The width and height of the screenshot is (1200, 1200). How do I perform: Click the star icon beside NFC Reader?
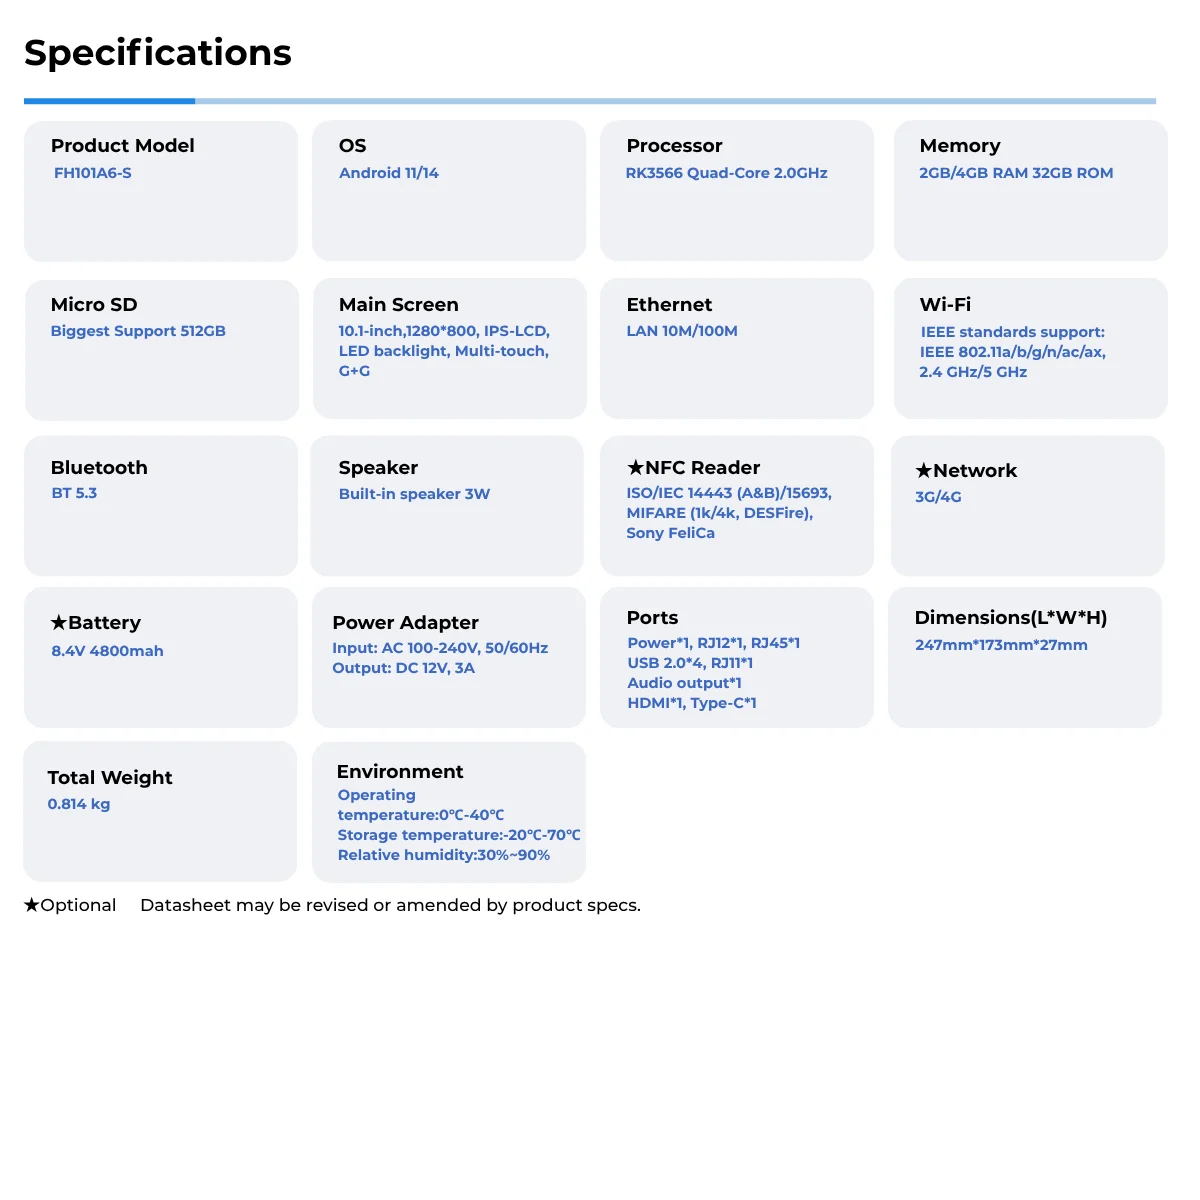635,467
